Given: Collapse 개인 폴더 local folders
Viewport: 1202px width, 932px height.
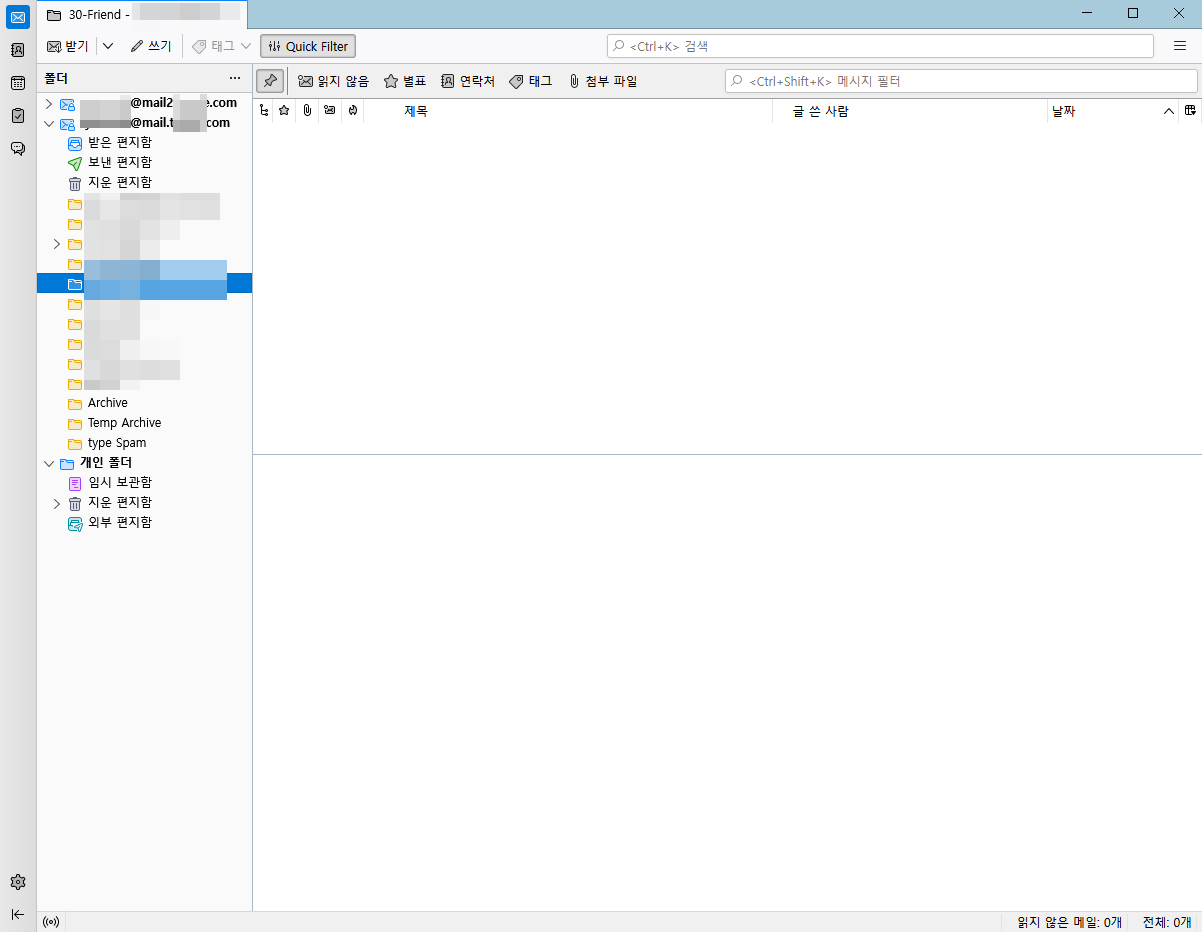Looking at the screenshot, I should click(48, 463).
